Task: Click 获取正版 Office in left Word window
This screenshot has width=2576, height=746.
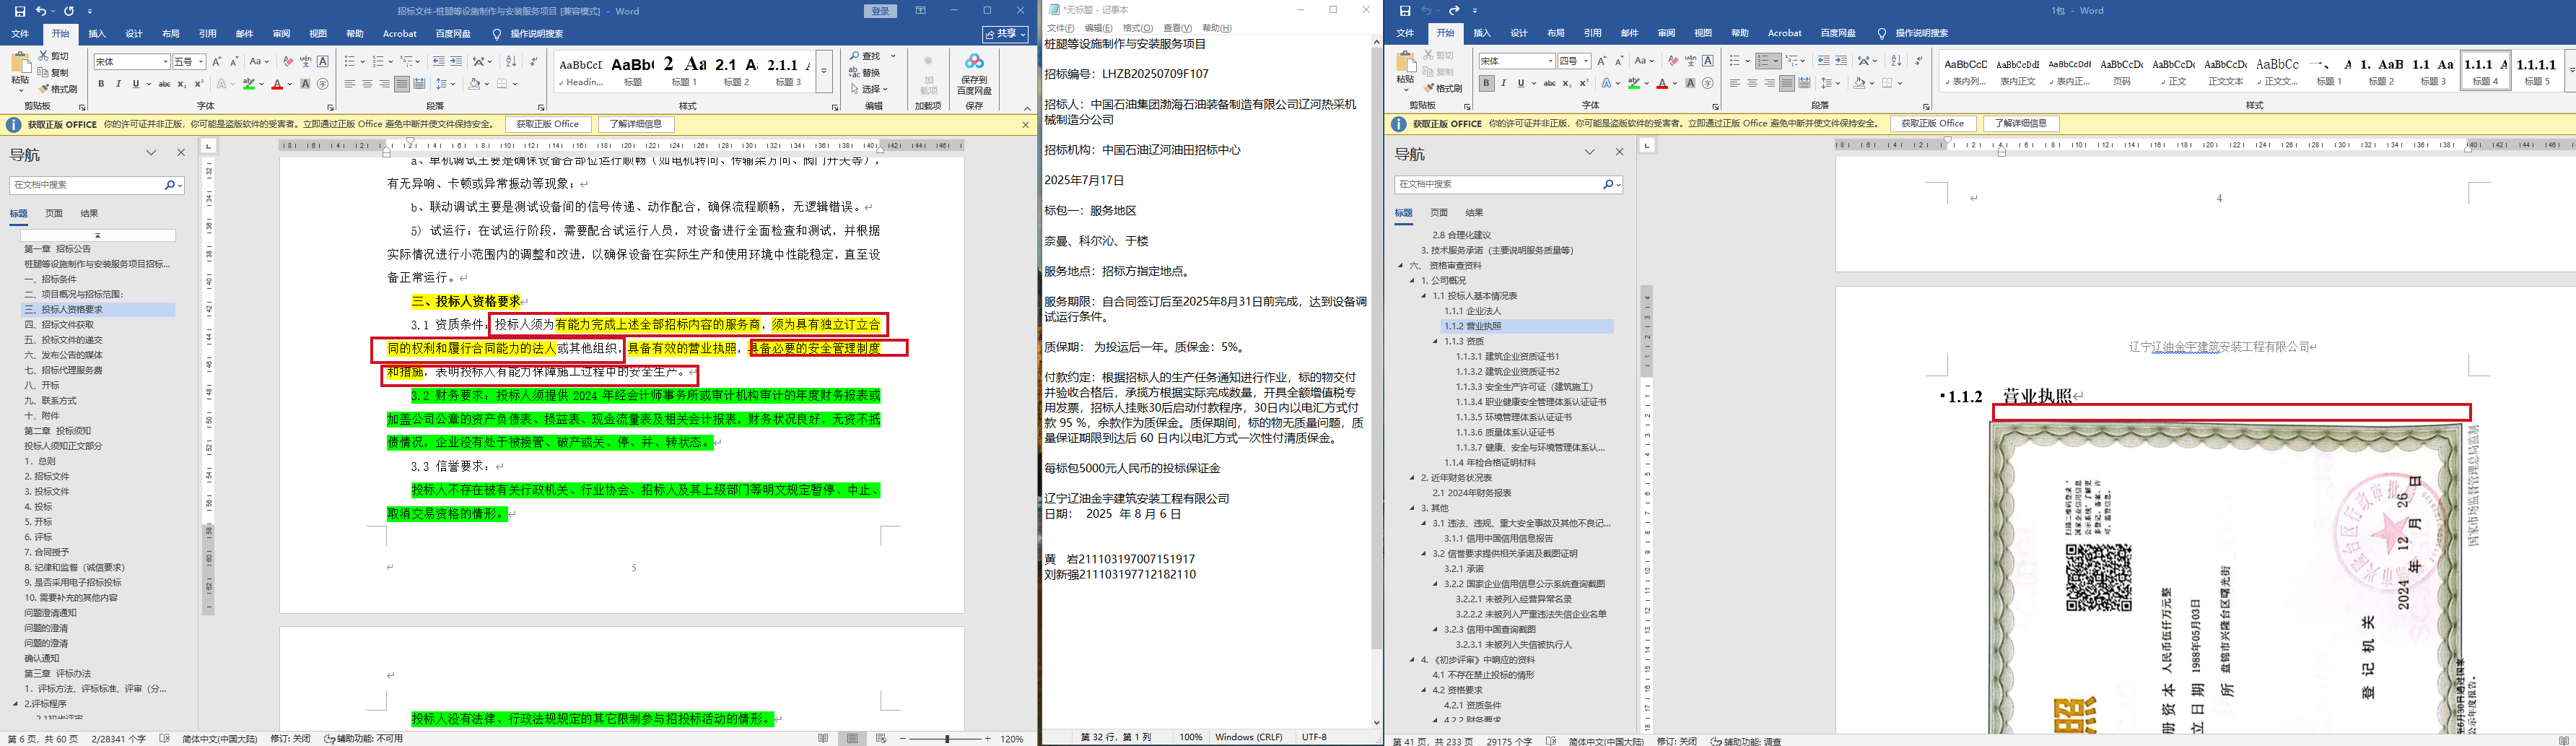Action: click(548, 125)
